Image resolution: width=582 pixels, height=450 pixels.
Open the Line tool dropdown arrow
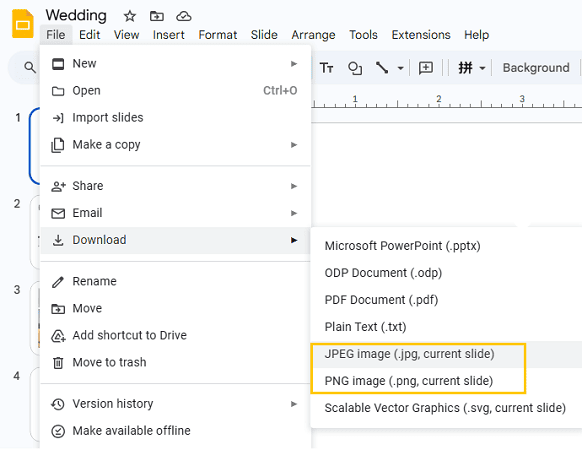(400, 68)
